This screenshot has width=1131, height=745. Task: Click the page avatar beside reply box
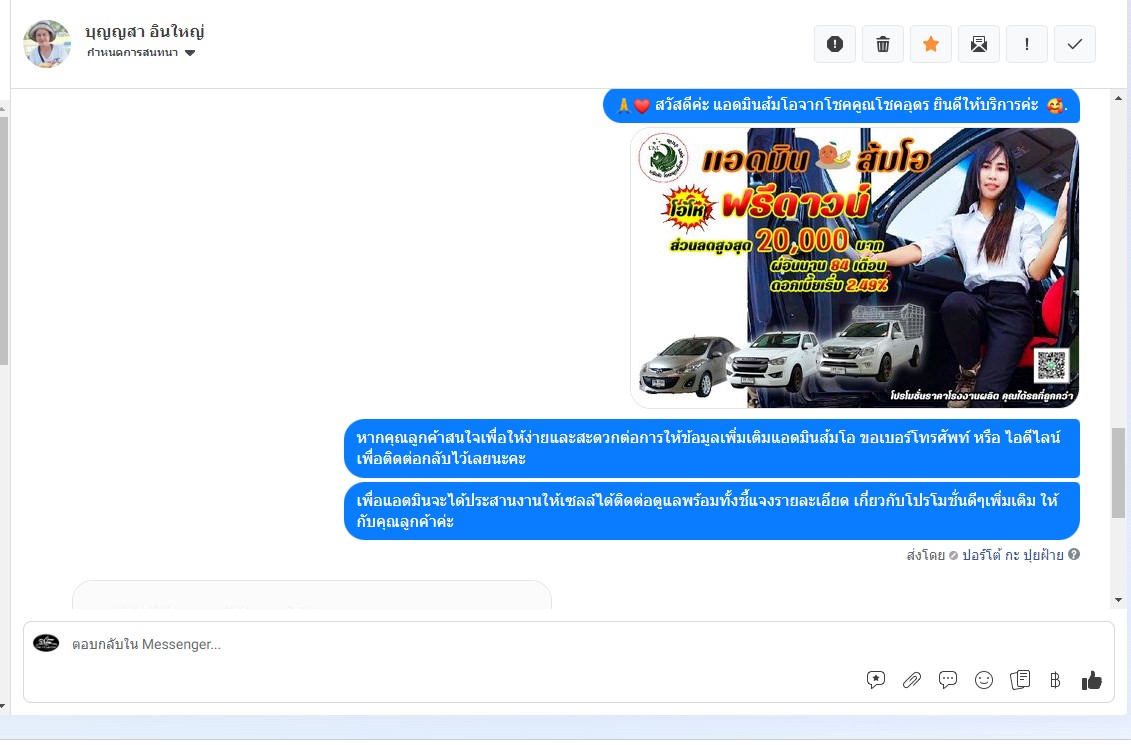pyautogui.click(x=46, y=643)
